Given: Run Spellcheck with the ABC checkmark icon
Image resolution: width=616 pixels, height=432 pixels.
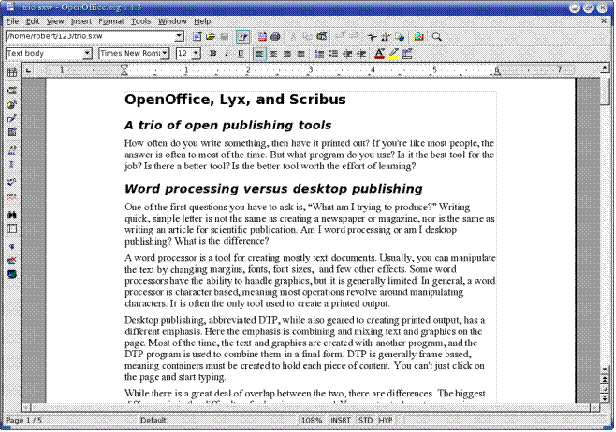Looking at the screenshot, I should point(12,183).
